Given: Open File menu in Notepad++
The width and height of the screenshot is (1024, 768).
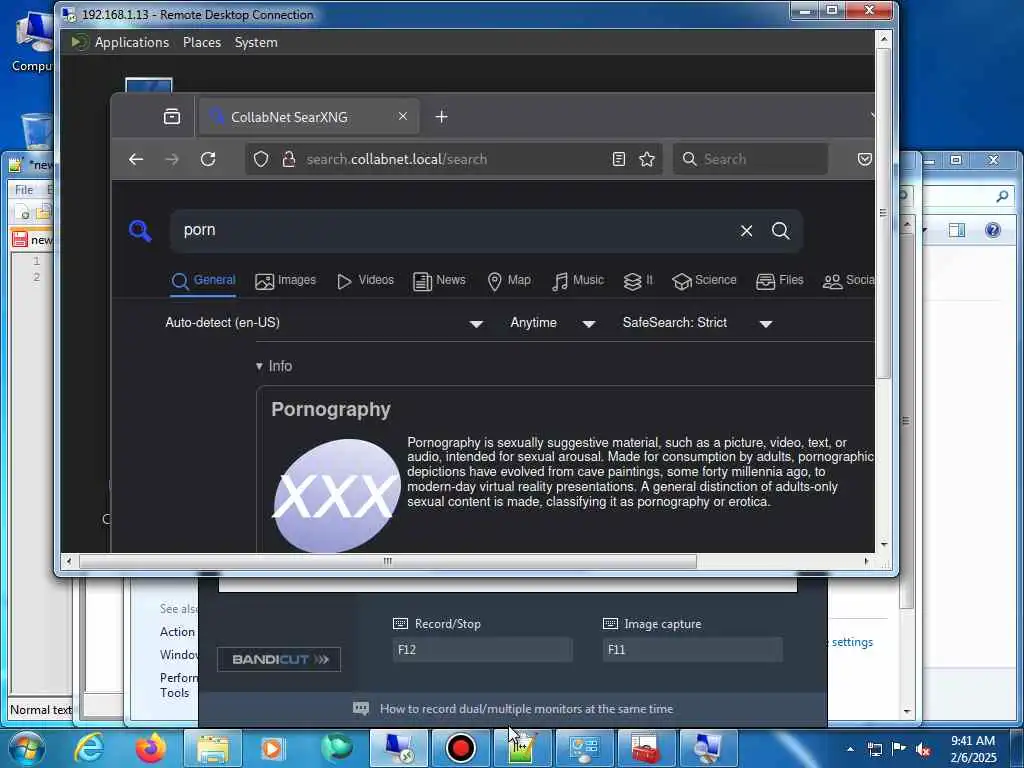Looking at the screenshot, I should point(24,190).
